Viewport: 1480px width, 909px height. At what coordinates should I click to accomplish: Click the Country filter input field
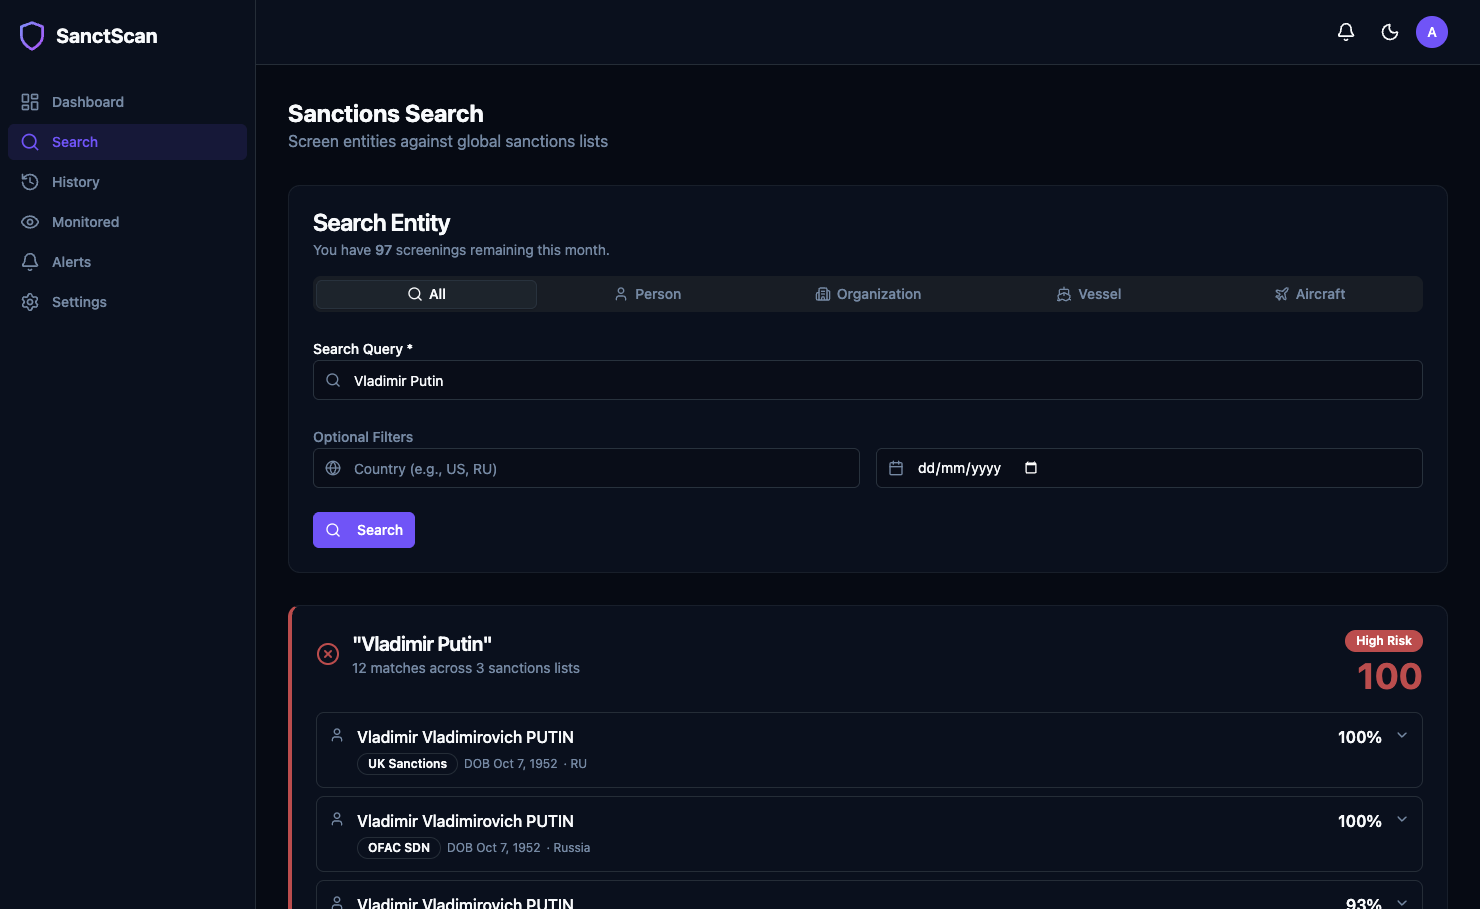[586, 467]
